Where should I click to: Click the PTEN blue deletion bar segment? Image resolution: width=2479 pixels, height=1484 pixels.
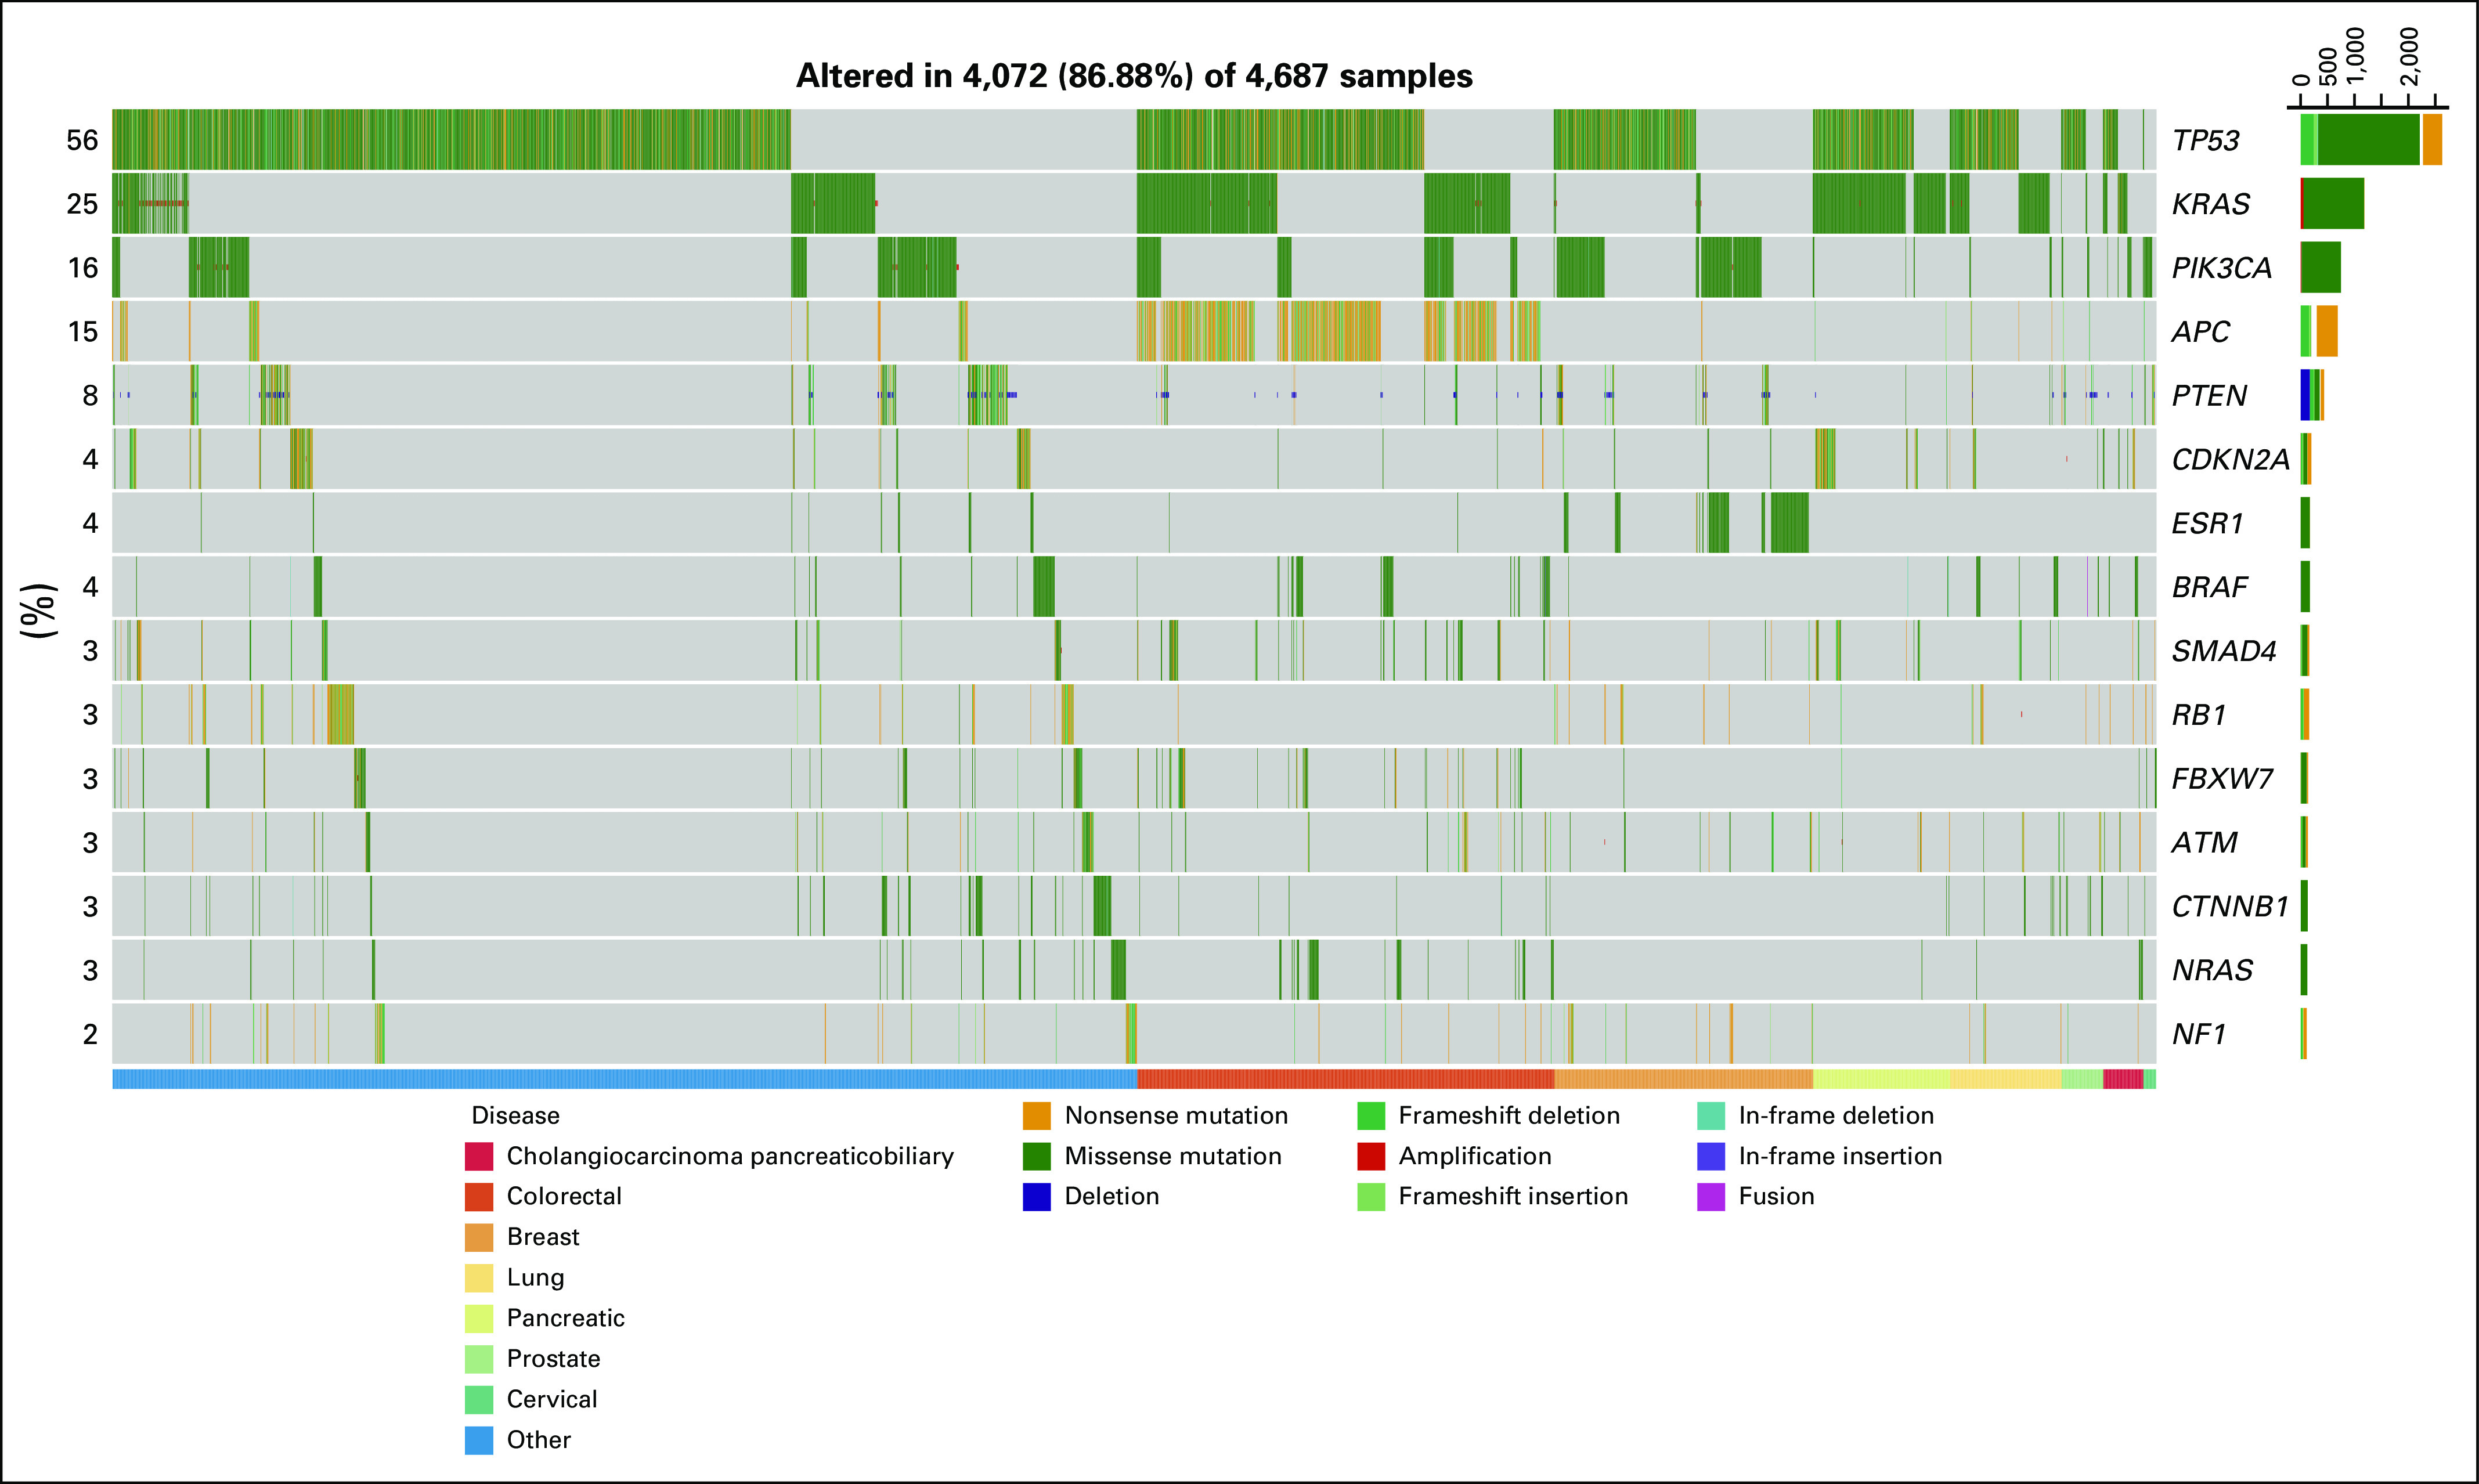click(x=2305, y=396)
